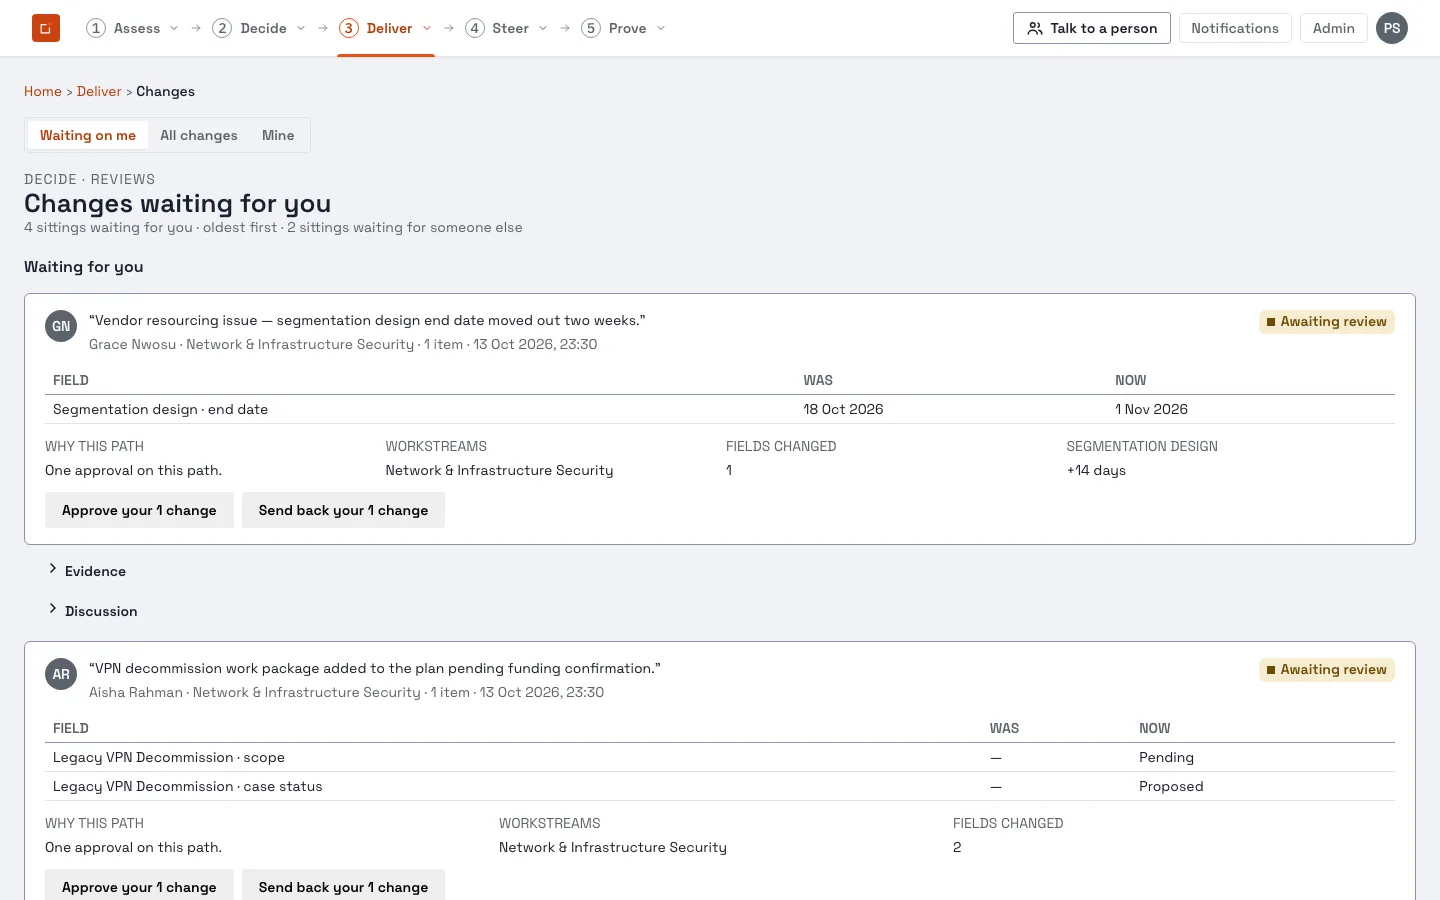
Task: Click the Aisha Rahman metadata line
Action: 346,692
